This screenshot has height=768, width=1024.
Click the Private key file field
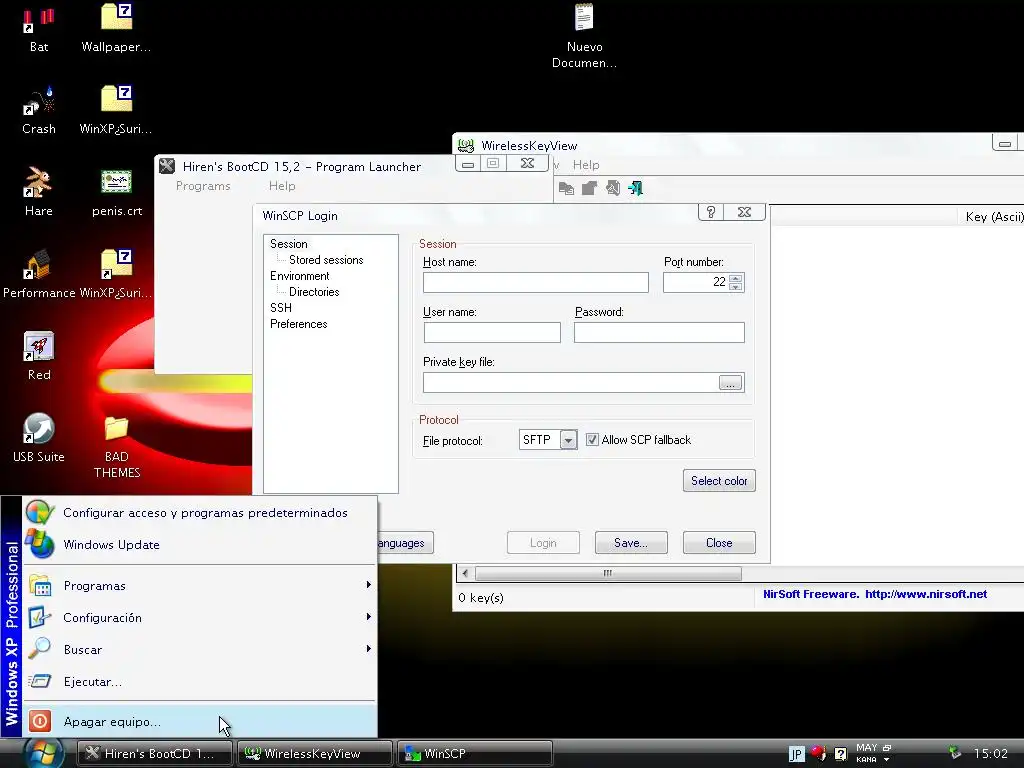[571, 383]
